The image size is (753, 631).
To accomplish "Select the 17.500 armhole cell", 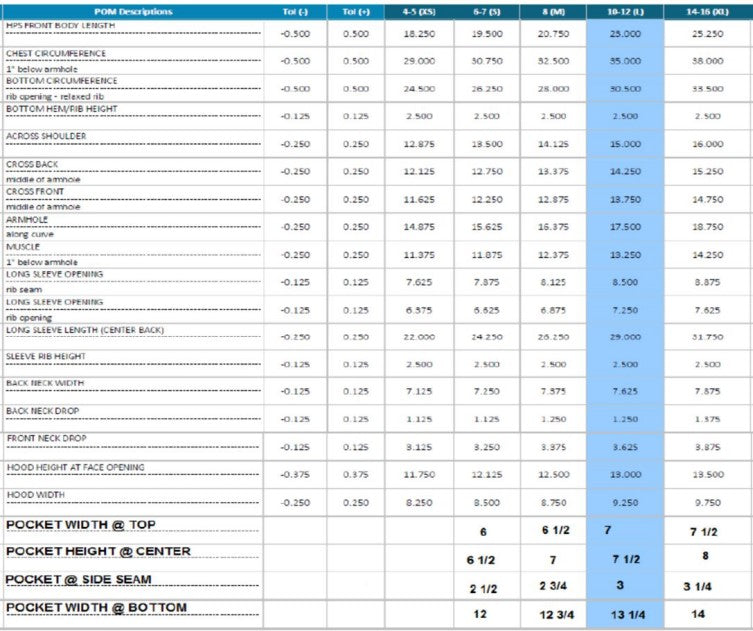I will 624,227.
